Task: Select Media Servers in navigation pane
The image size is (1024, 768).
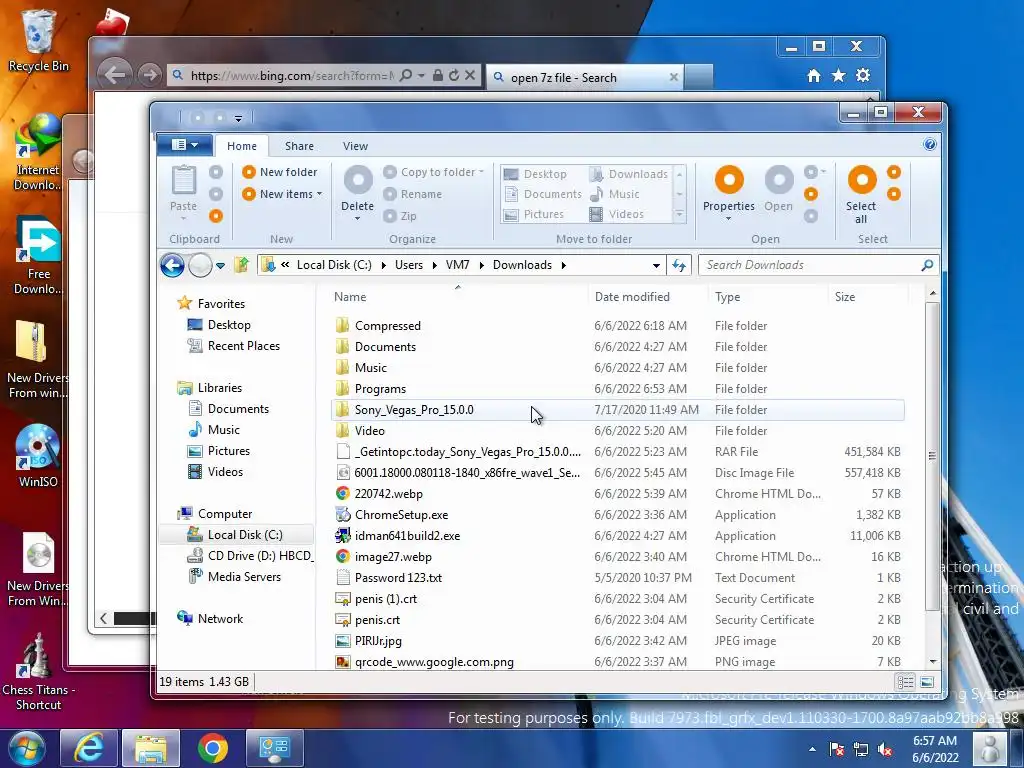Action: [x=235, y=577]
